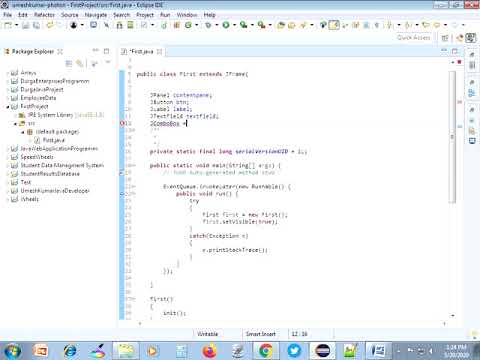Viewport: 480px width, 360px height.
Task: Click the Open Type toolbar icon
Action: pos(281,25)
